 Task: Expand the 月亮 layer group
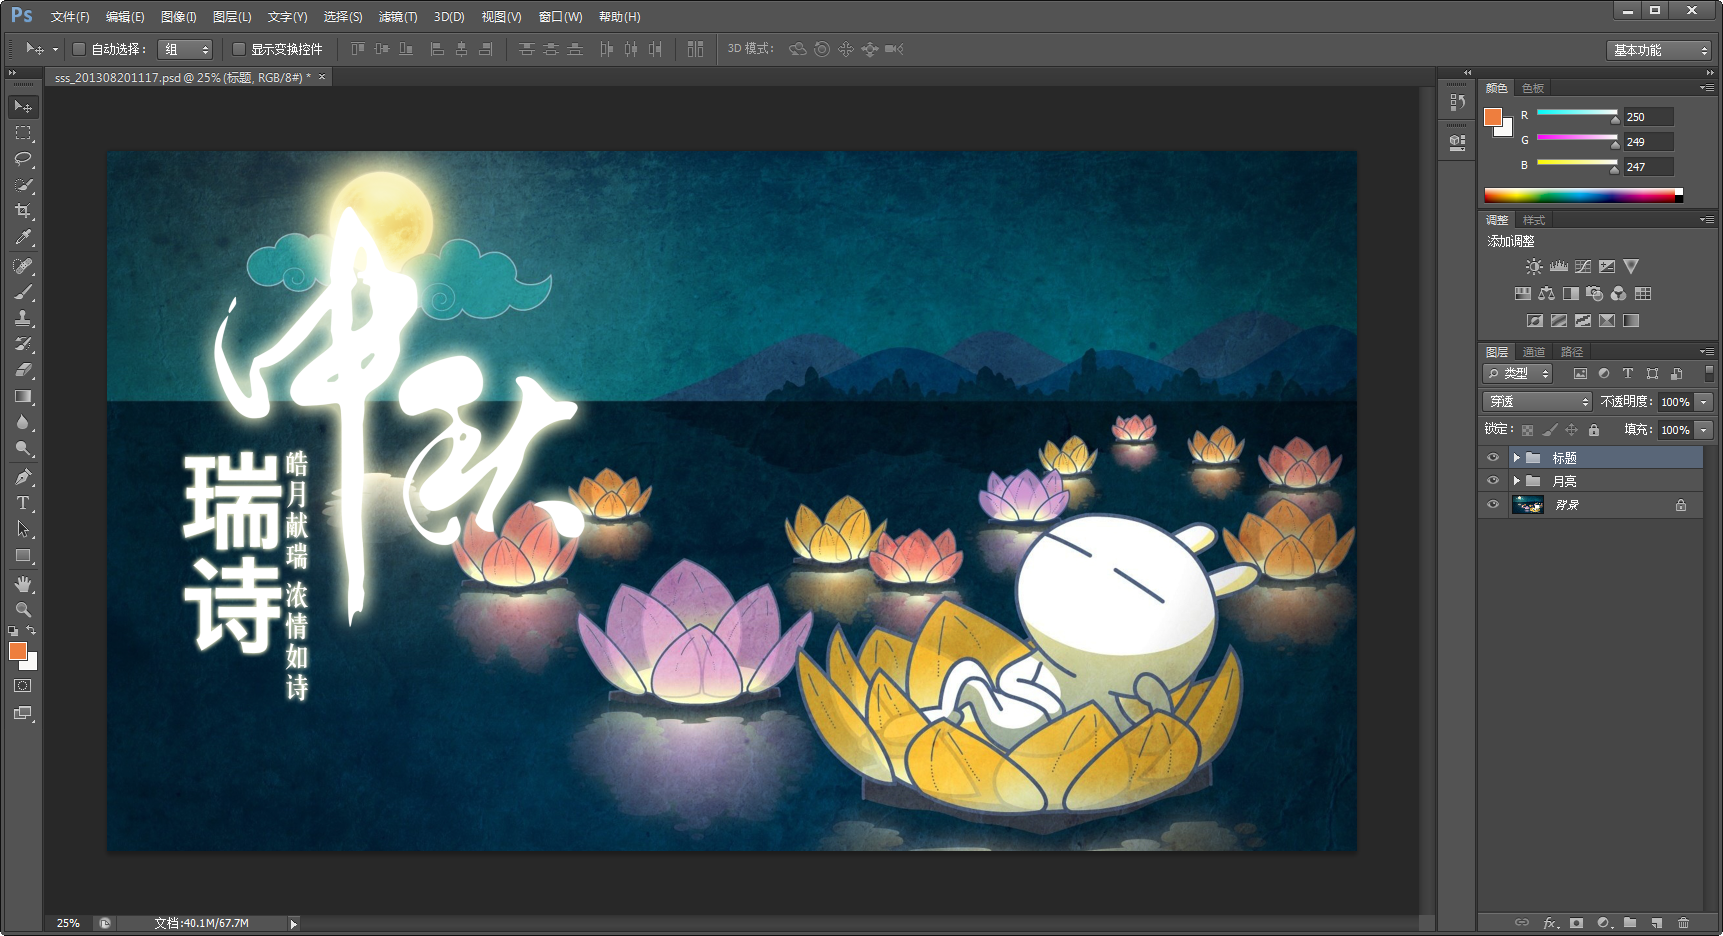(x=1516, y=481)
